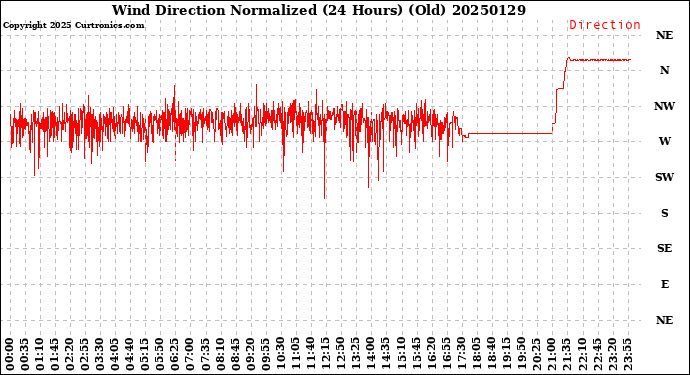Viewport: 690px width, 375px height.
Task: Click the flat red plateau above N after 21:35
Action: pyautogui.click(x=601, y=59)
